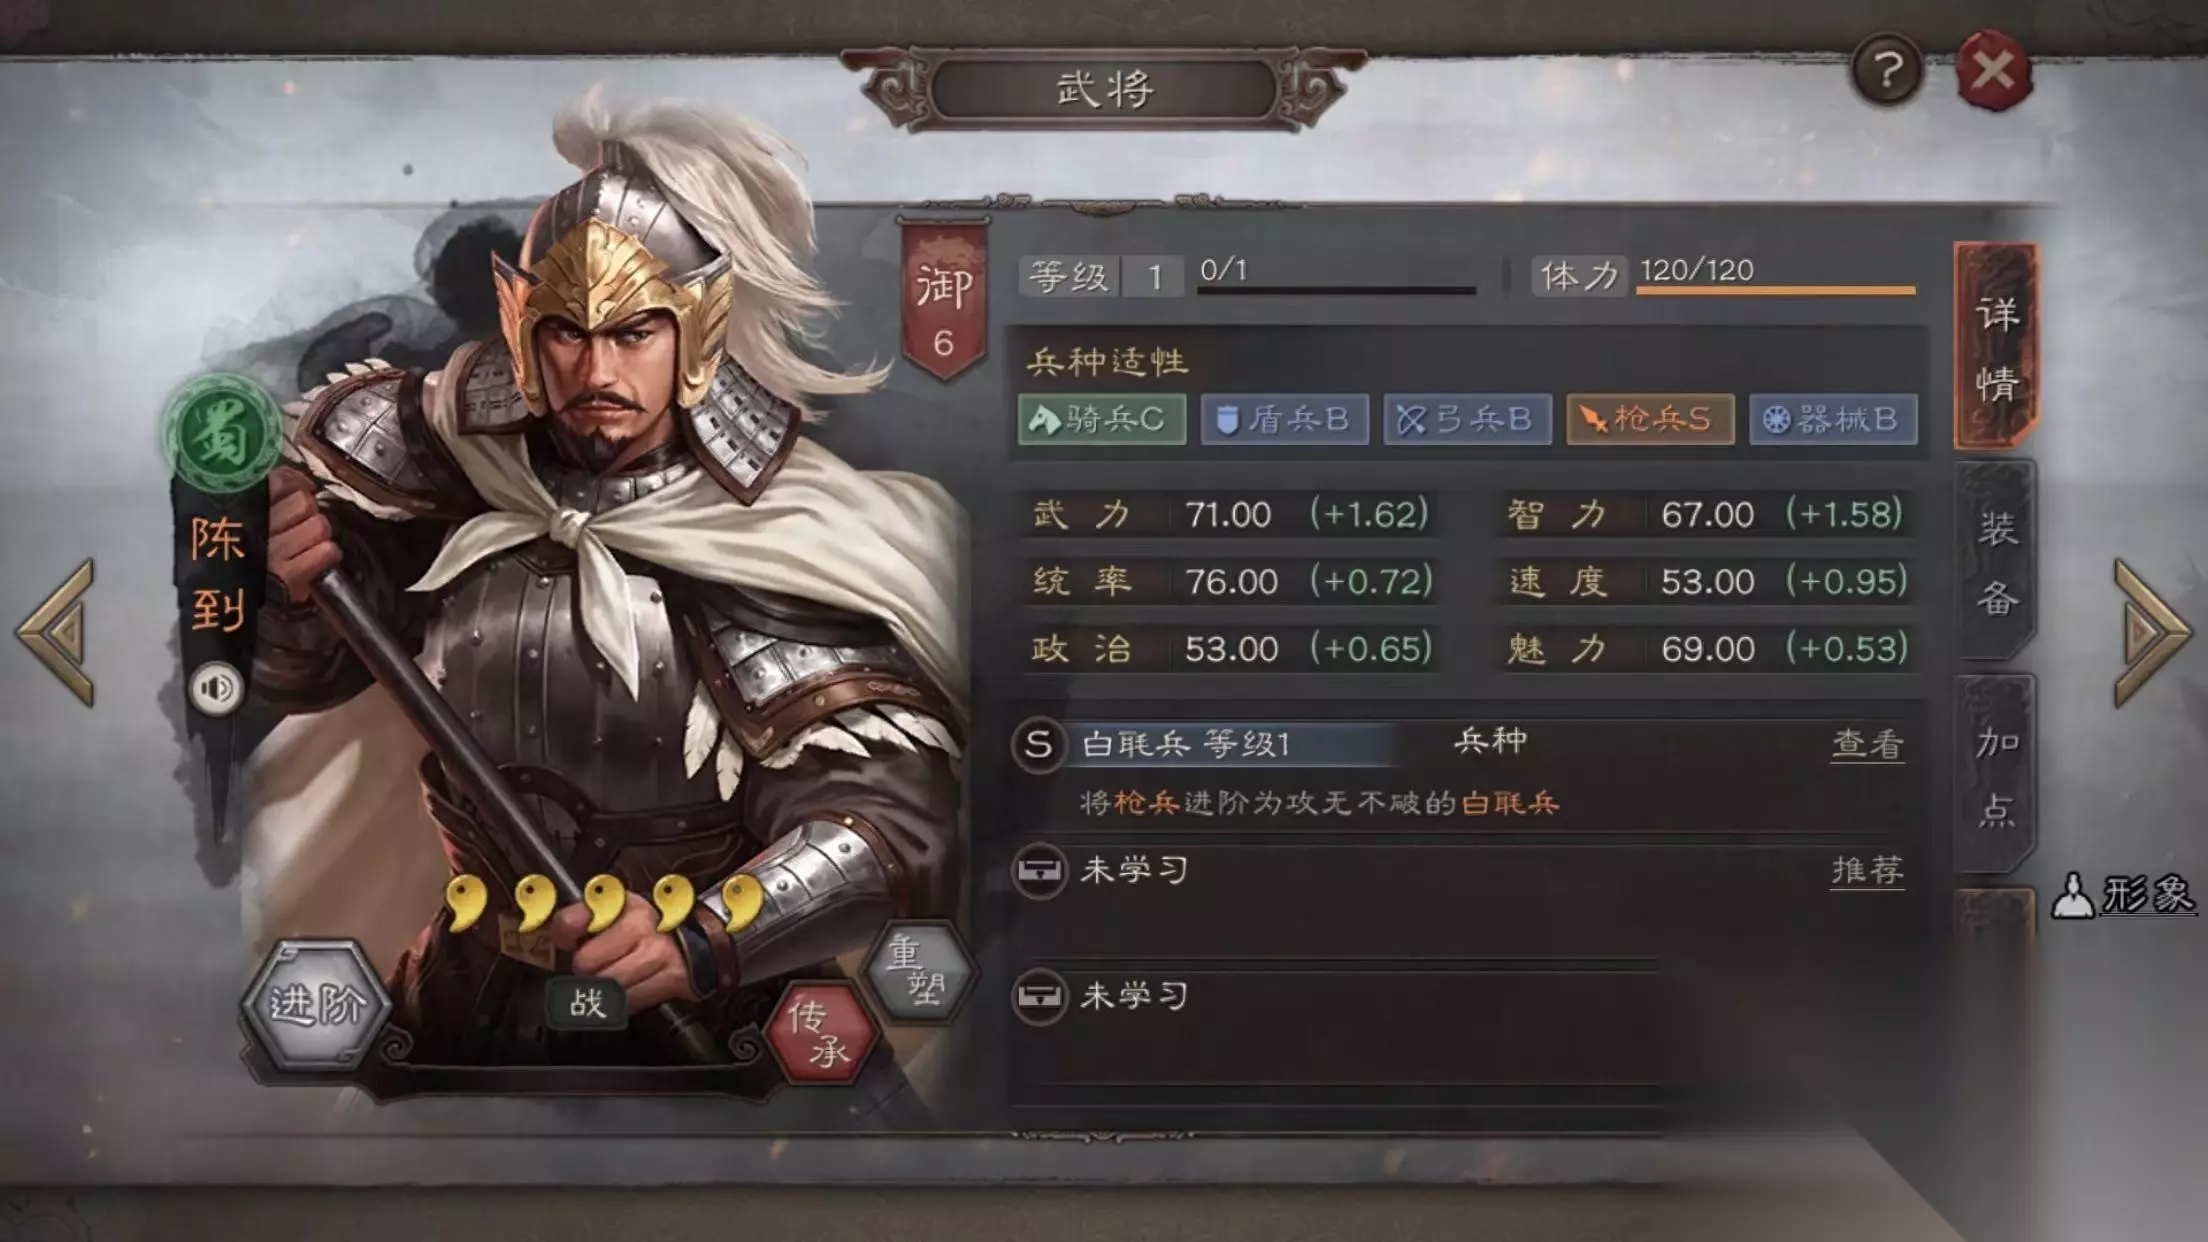Tap the 进阶 hexagon button

317,1004
